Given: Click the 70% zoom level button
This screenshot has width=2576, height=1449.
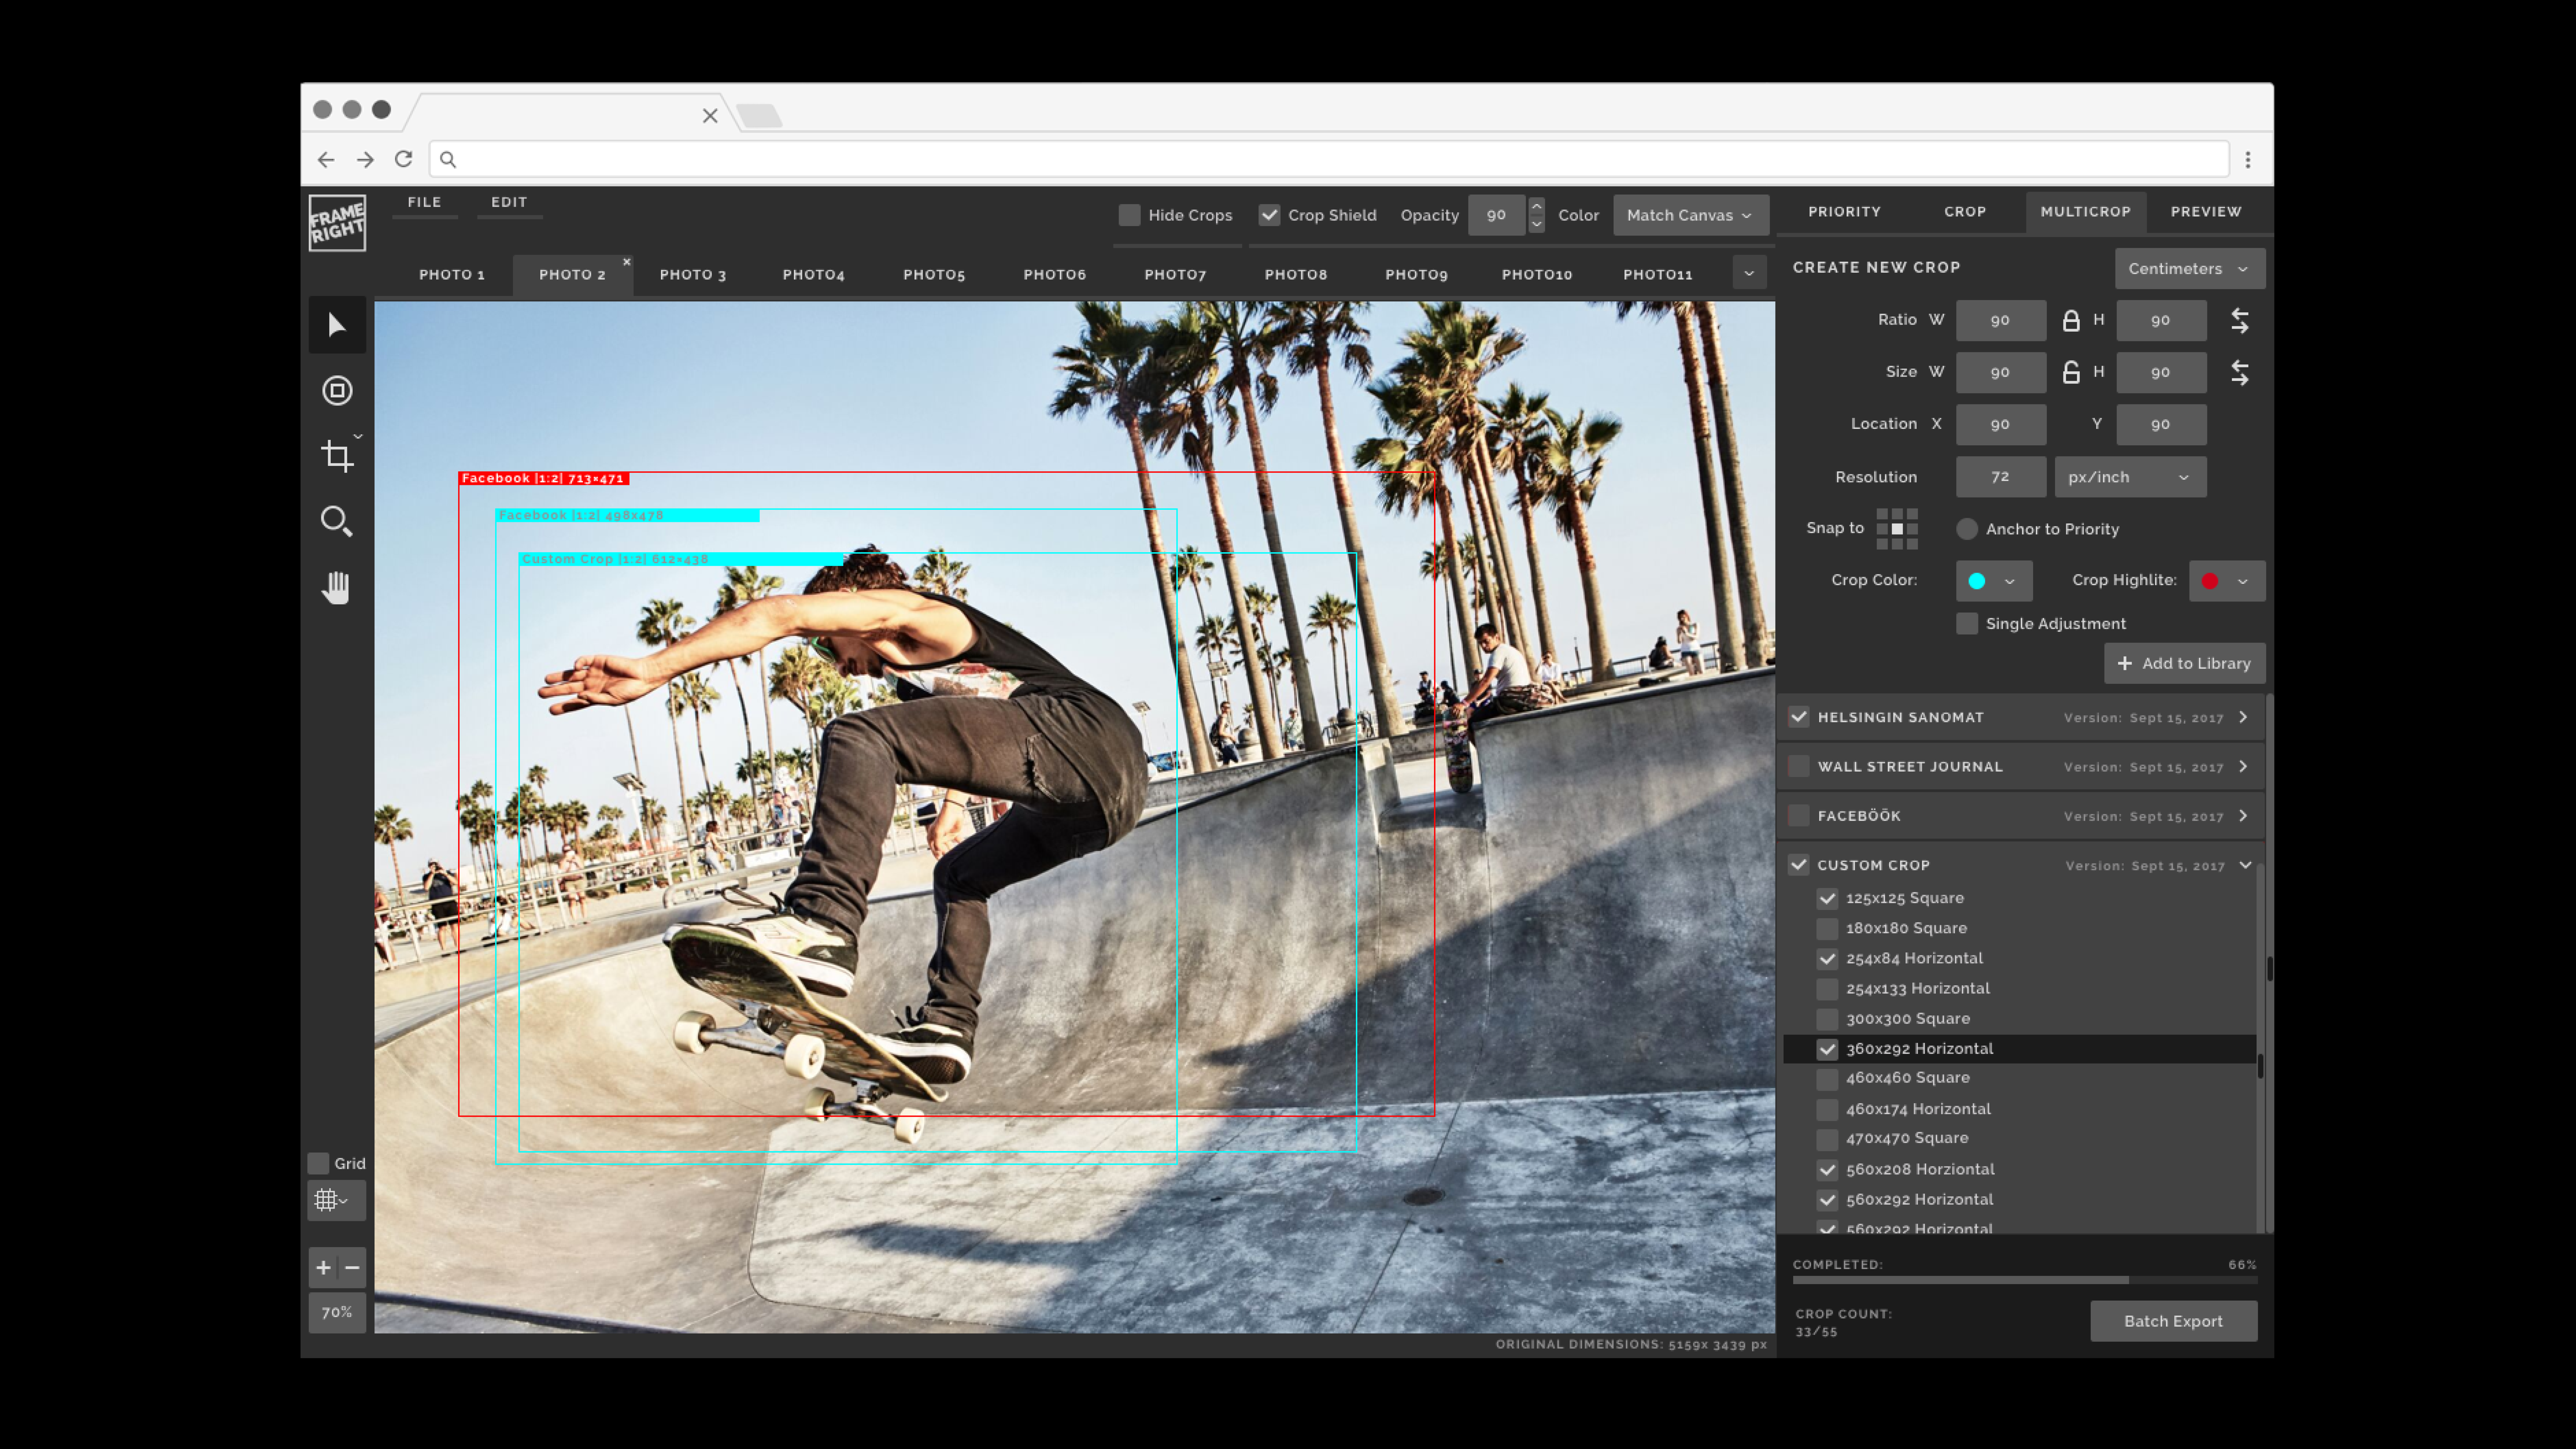Looking at the screenshot, I should (337, 1312).
